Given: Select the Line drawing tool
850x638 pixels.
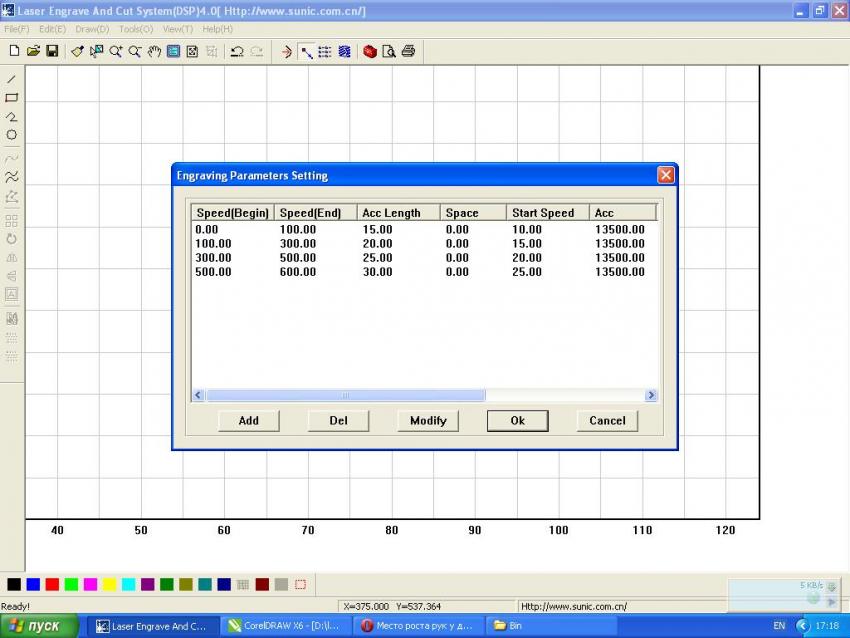Looking at the screenshot, I should (12, 79).
